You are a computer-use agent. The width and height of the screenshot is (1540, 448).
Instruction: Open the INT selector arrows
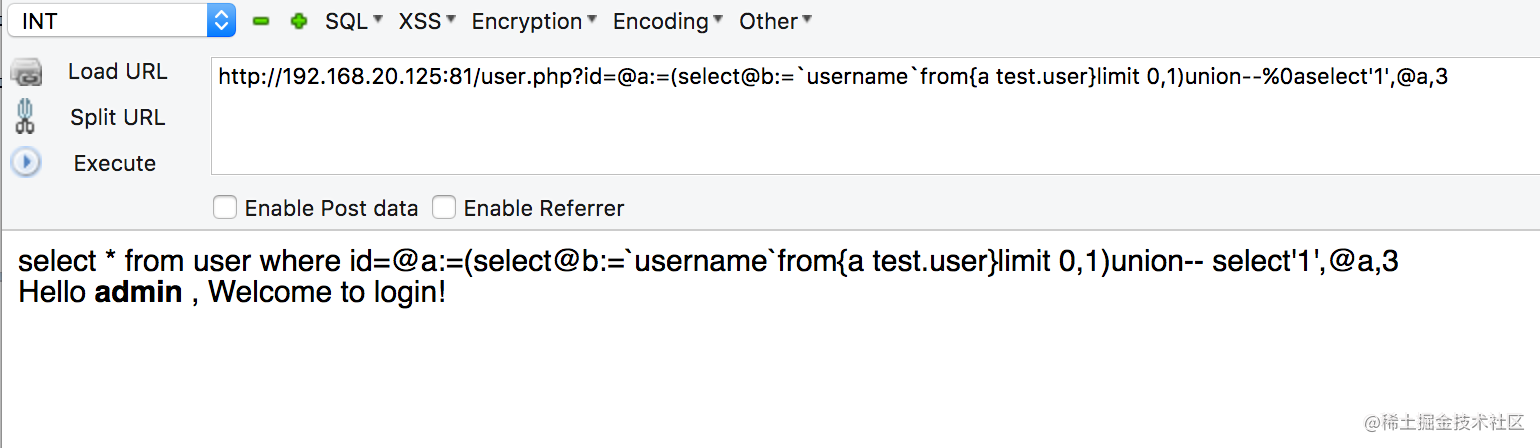221,20
